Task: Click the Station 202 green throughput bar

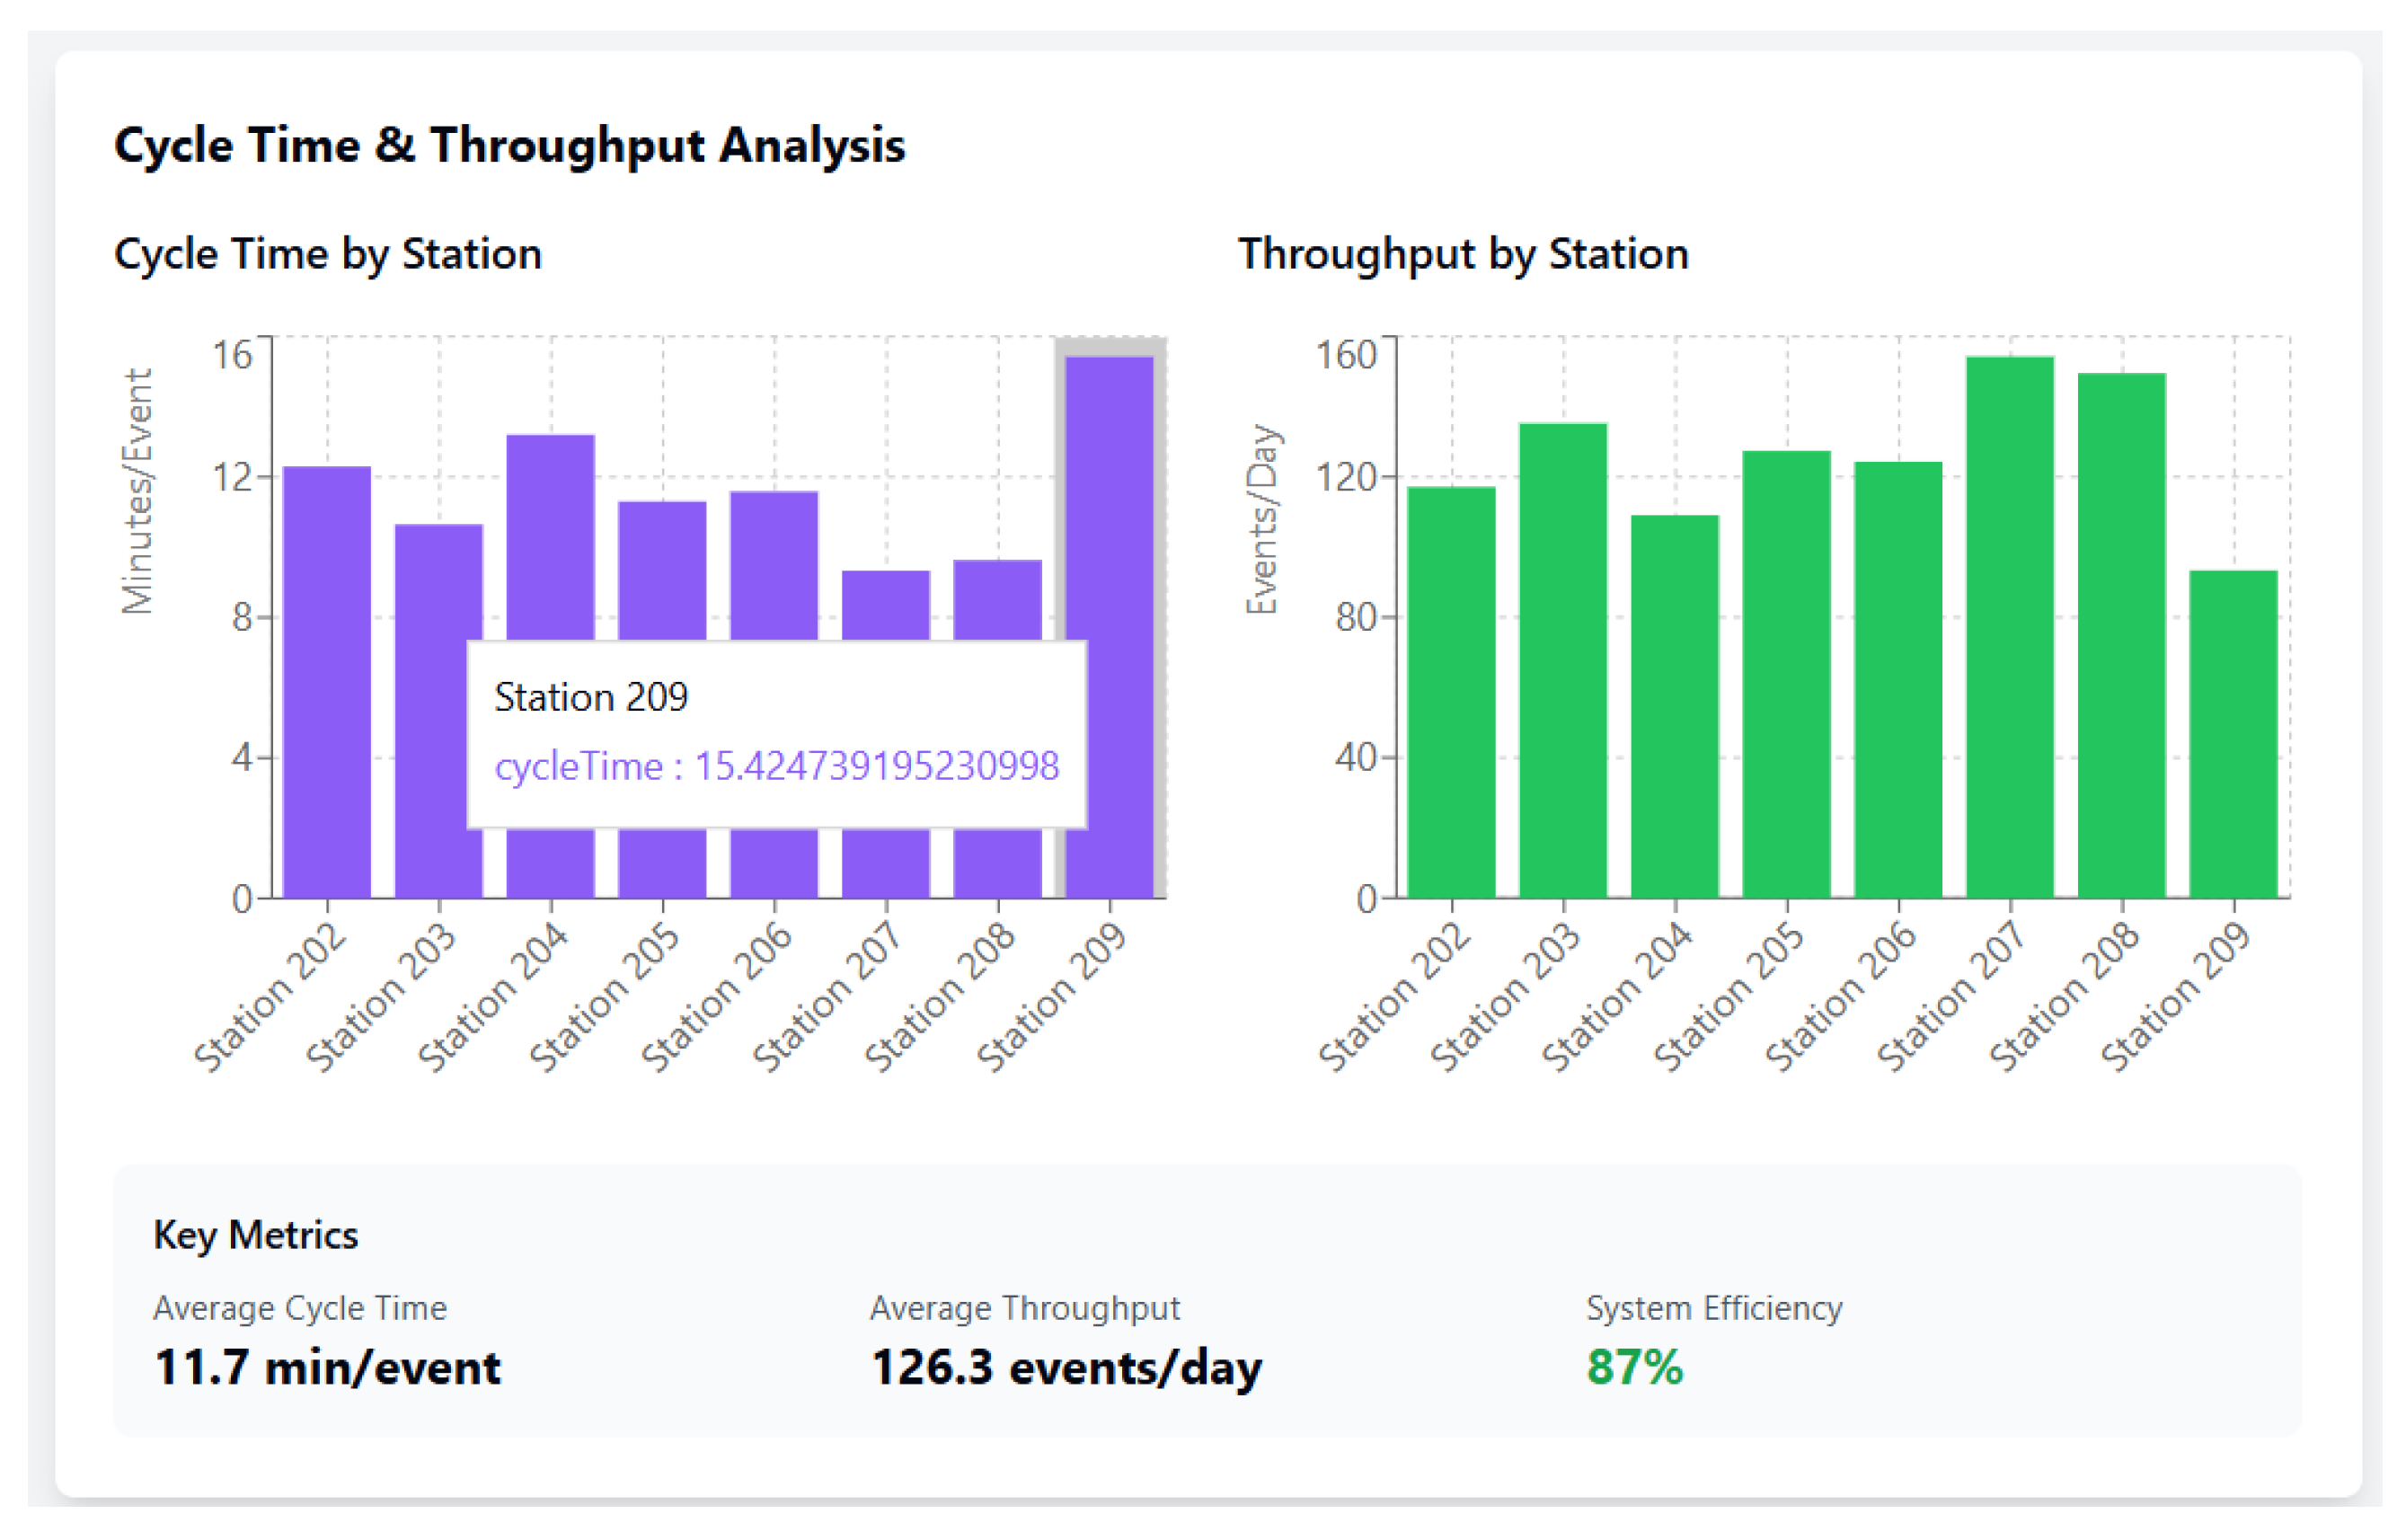Action: [1451, 692]
